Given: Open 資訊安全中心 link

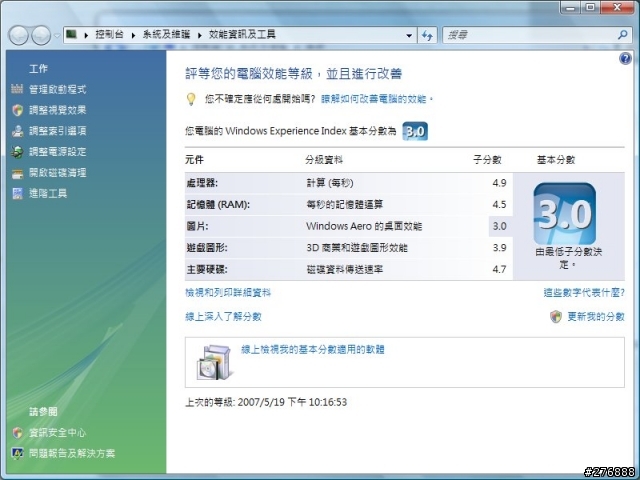Looking at the screenshot, I should click(x=58, y=433).
